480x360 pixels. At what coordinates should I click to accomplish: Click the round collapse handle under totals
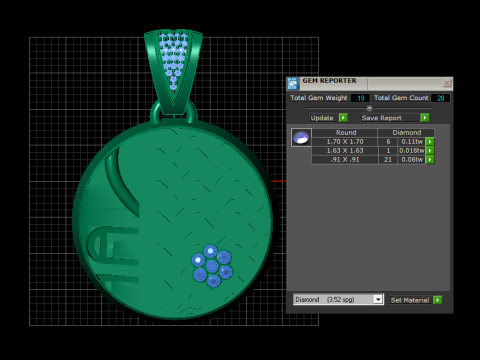pos(369,108)
